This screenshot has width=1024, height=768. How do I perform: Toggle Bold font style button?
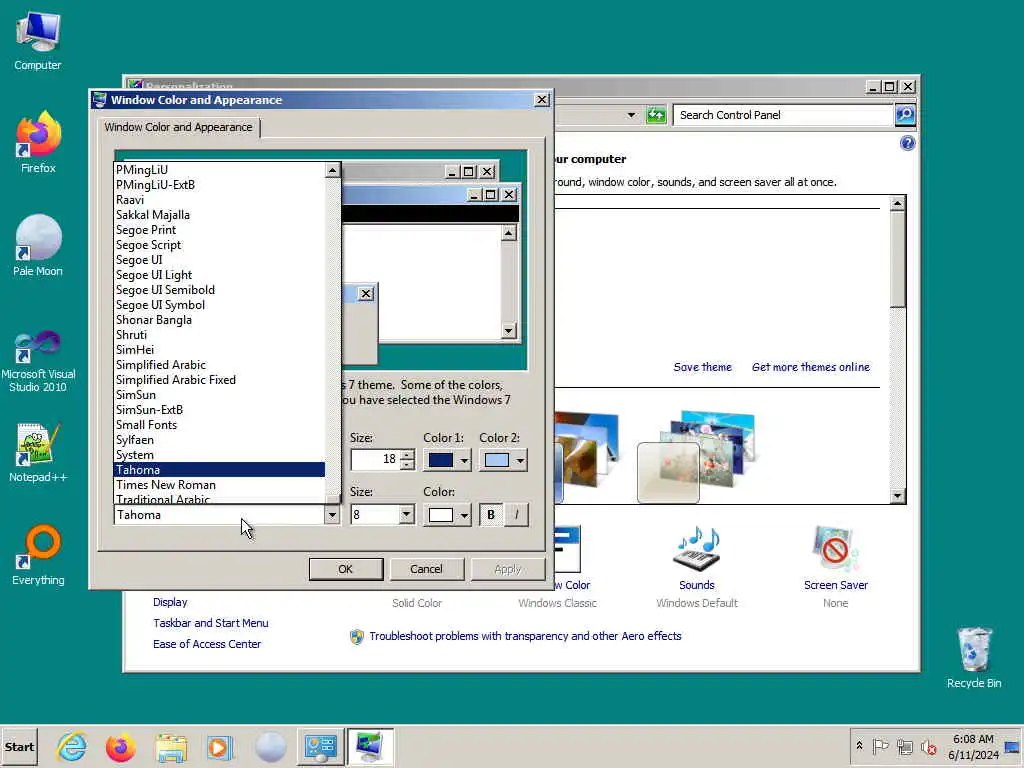pyautogui.click(x=491, y=515)
